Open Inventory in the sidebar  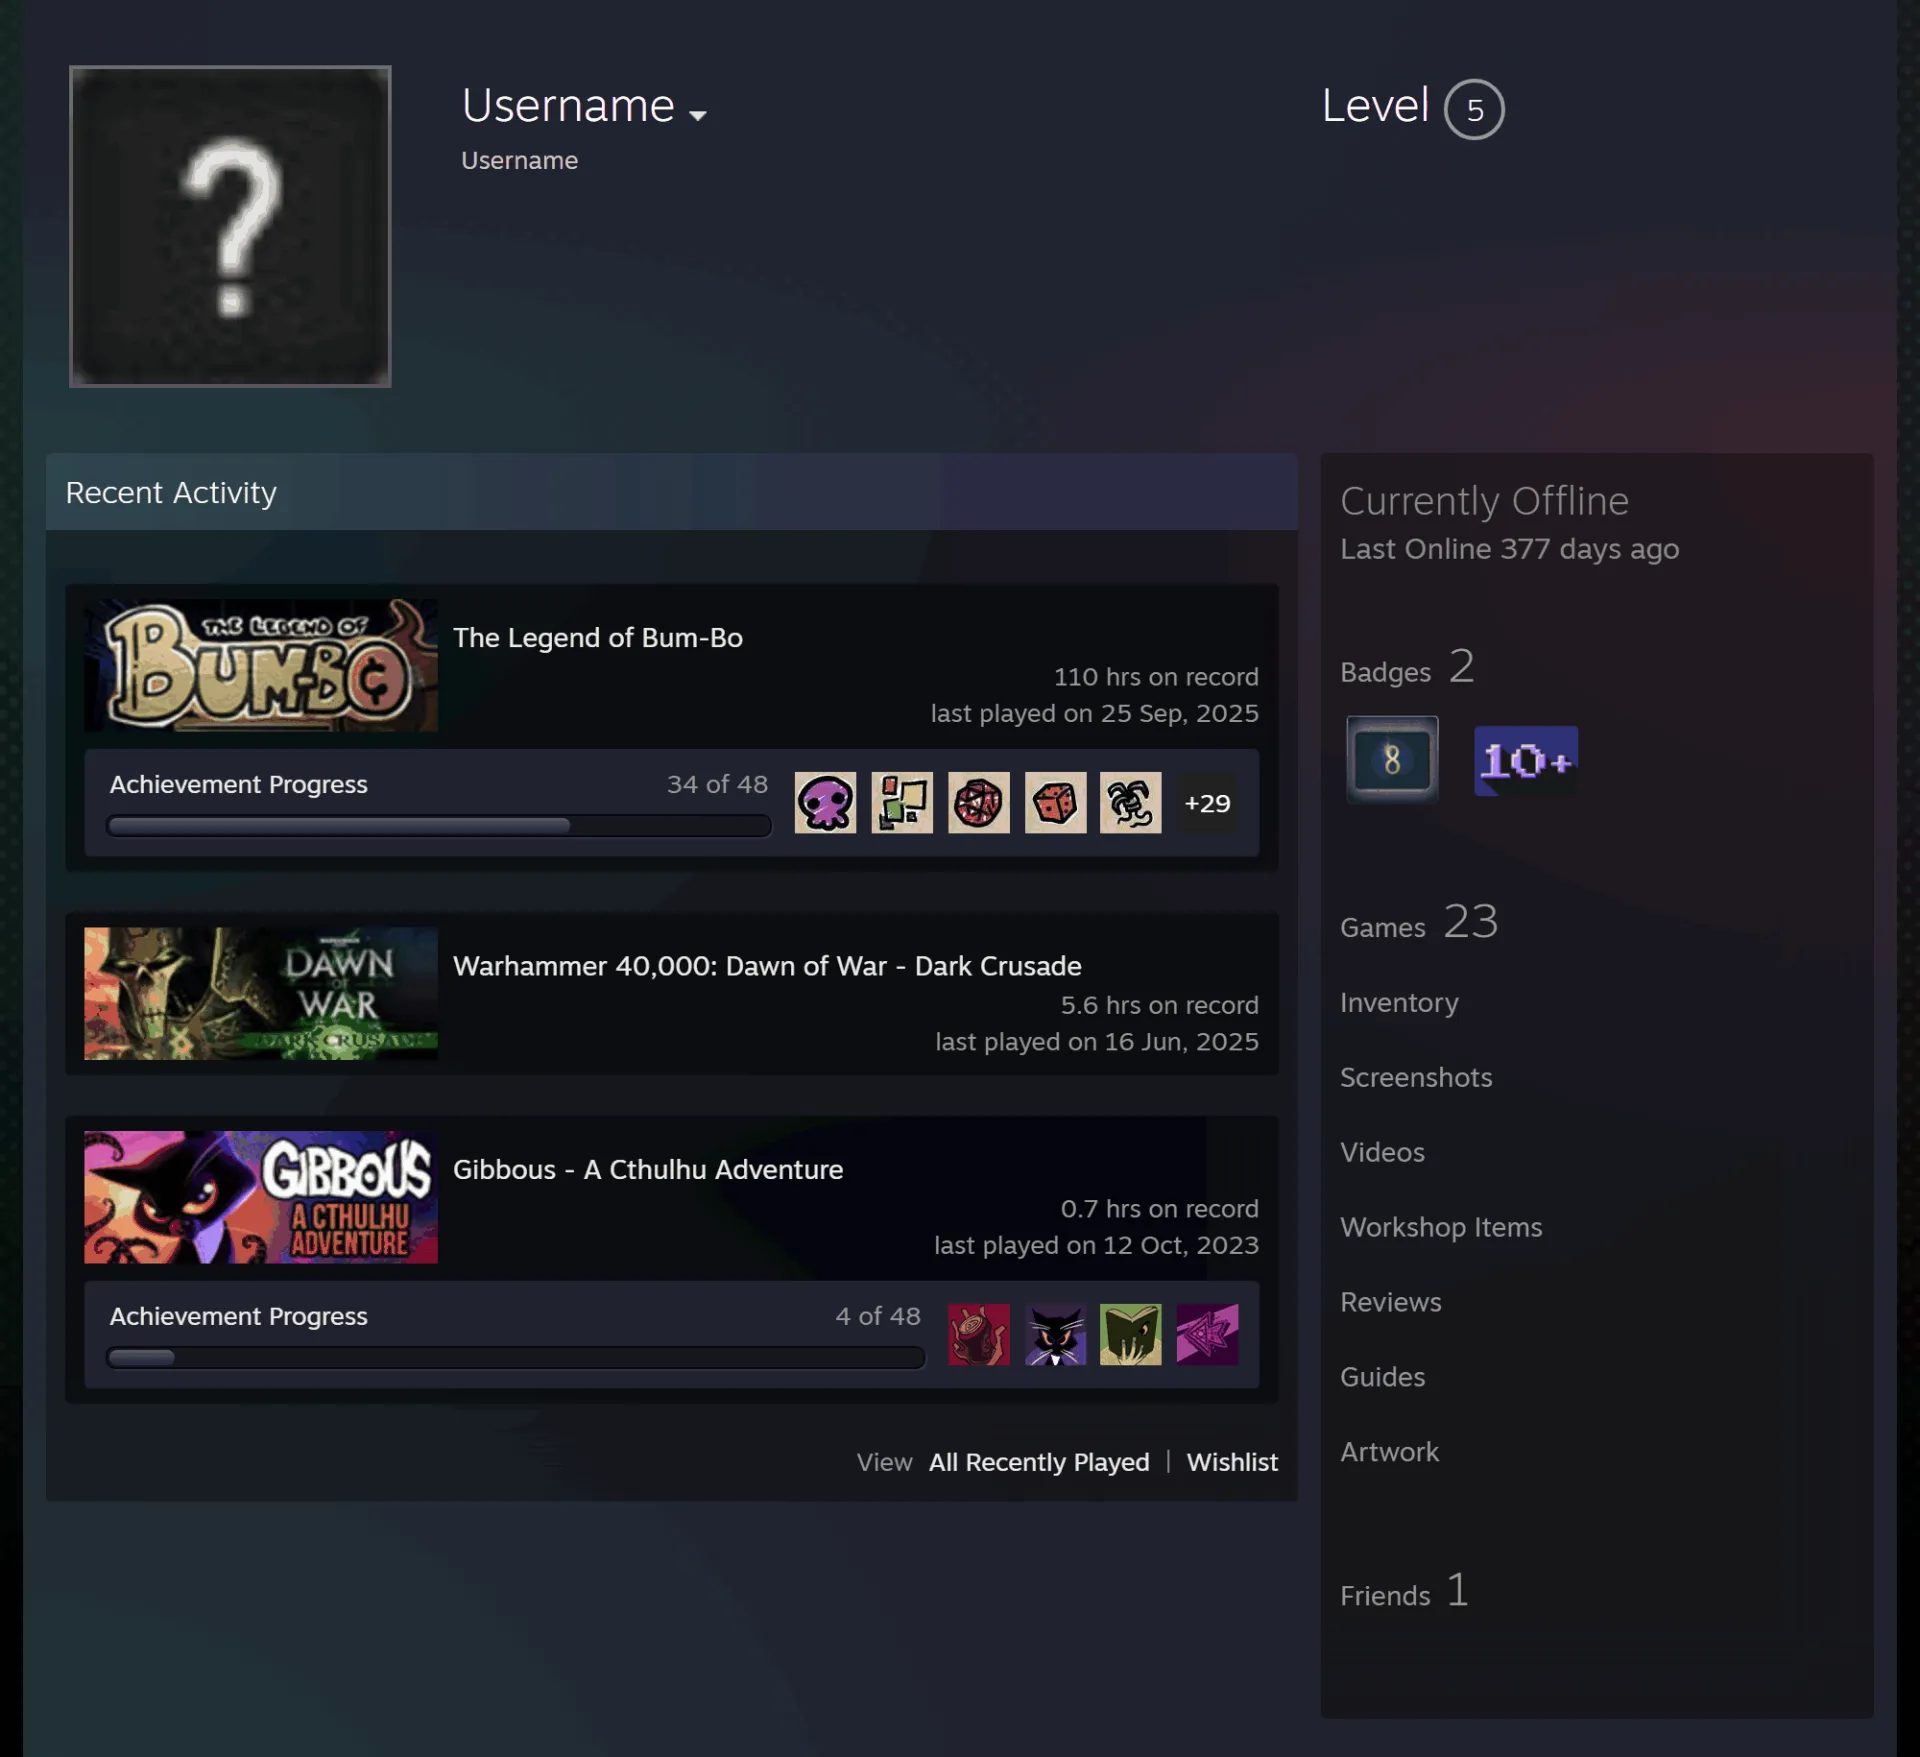[x=1399, y=1002]
